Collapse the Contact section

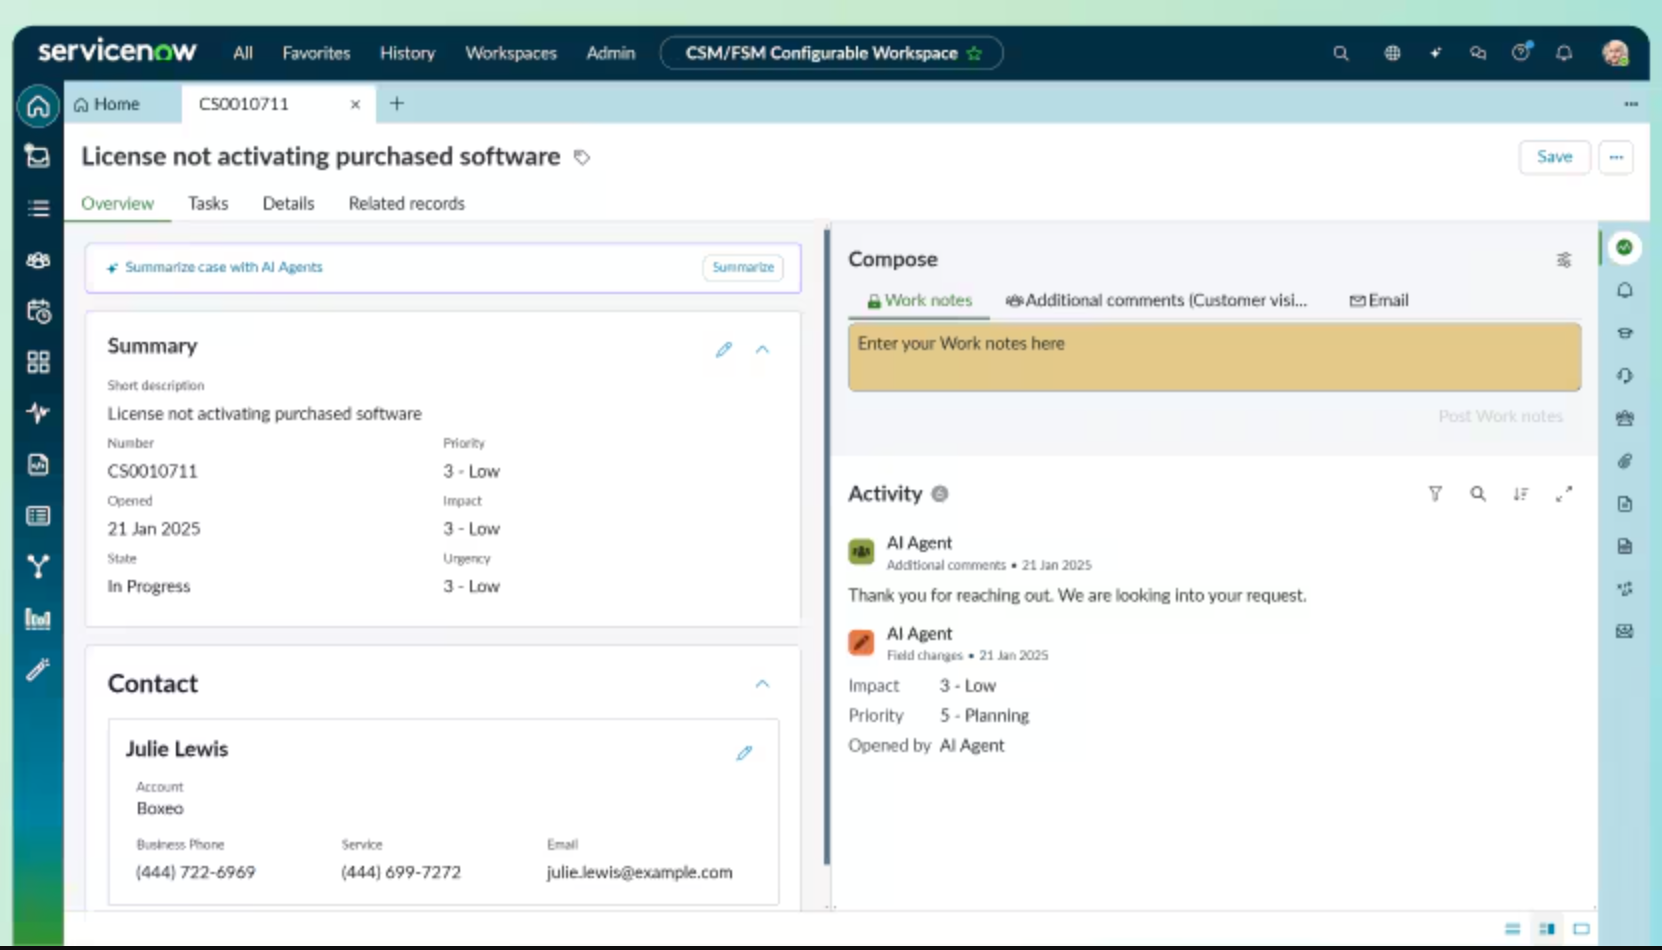pyautogui.click(x=762, y=684)
